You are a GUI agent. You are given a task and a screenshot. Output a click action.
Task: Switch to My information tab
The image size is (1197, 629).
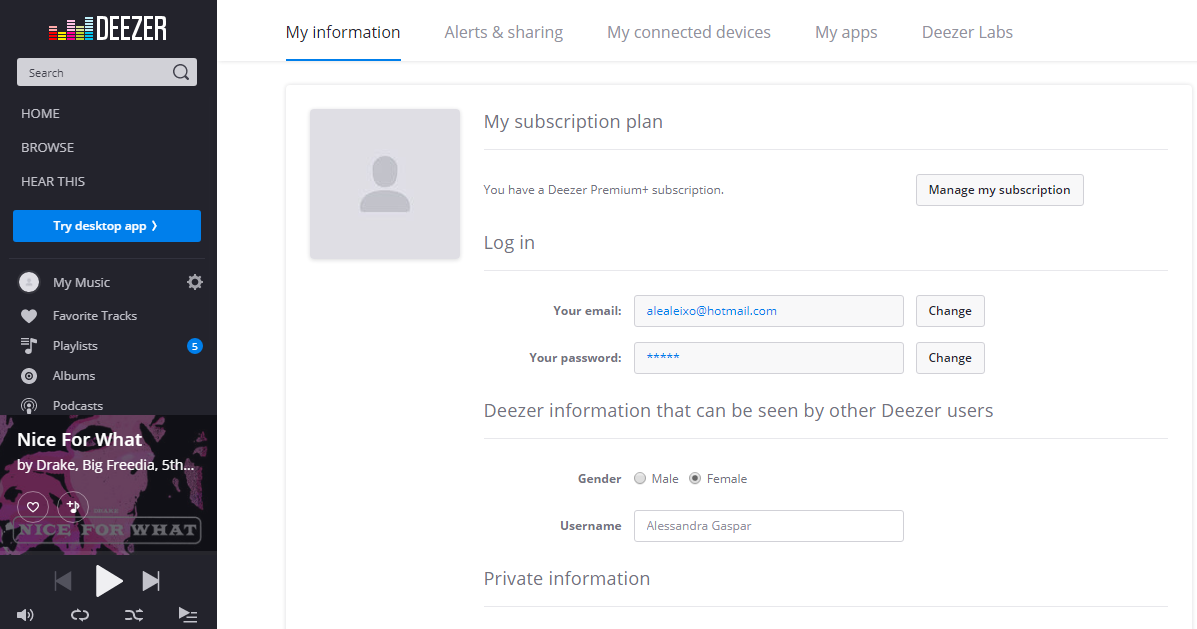pyautogui.click(x=343, y=32)
